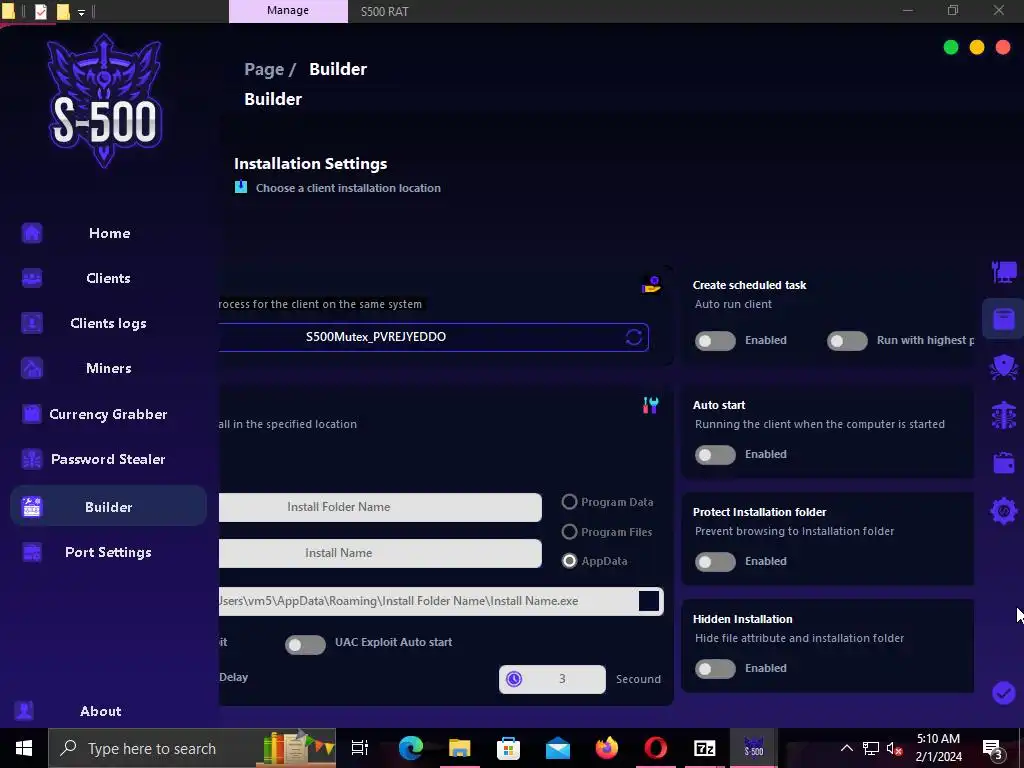Go to the Clients section
Screen dimensions: 1024x768
pyautogui.click(x=108, y=278)
